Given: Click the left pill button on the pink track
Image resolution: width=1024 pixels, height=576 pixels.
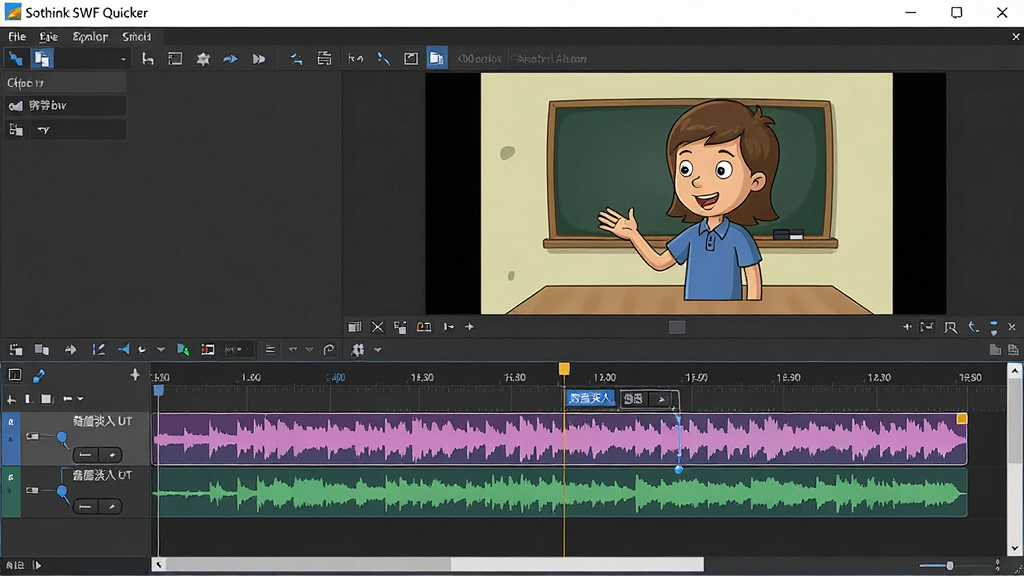Looking at the screenshot, I should [85, 455].
